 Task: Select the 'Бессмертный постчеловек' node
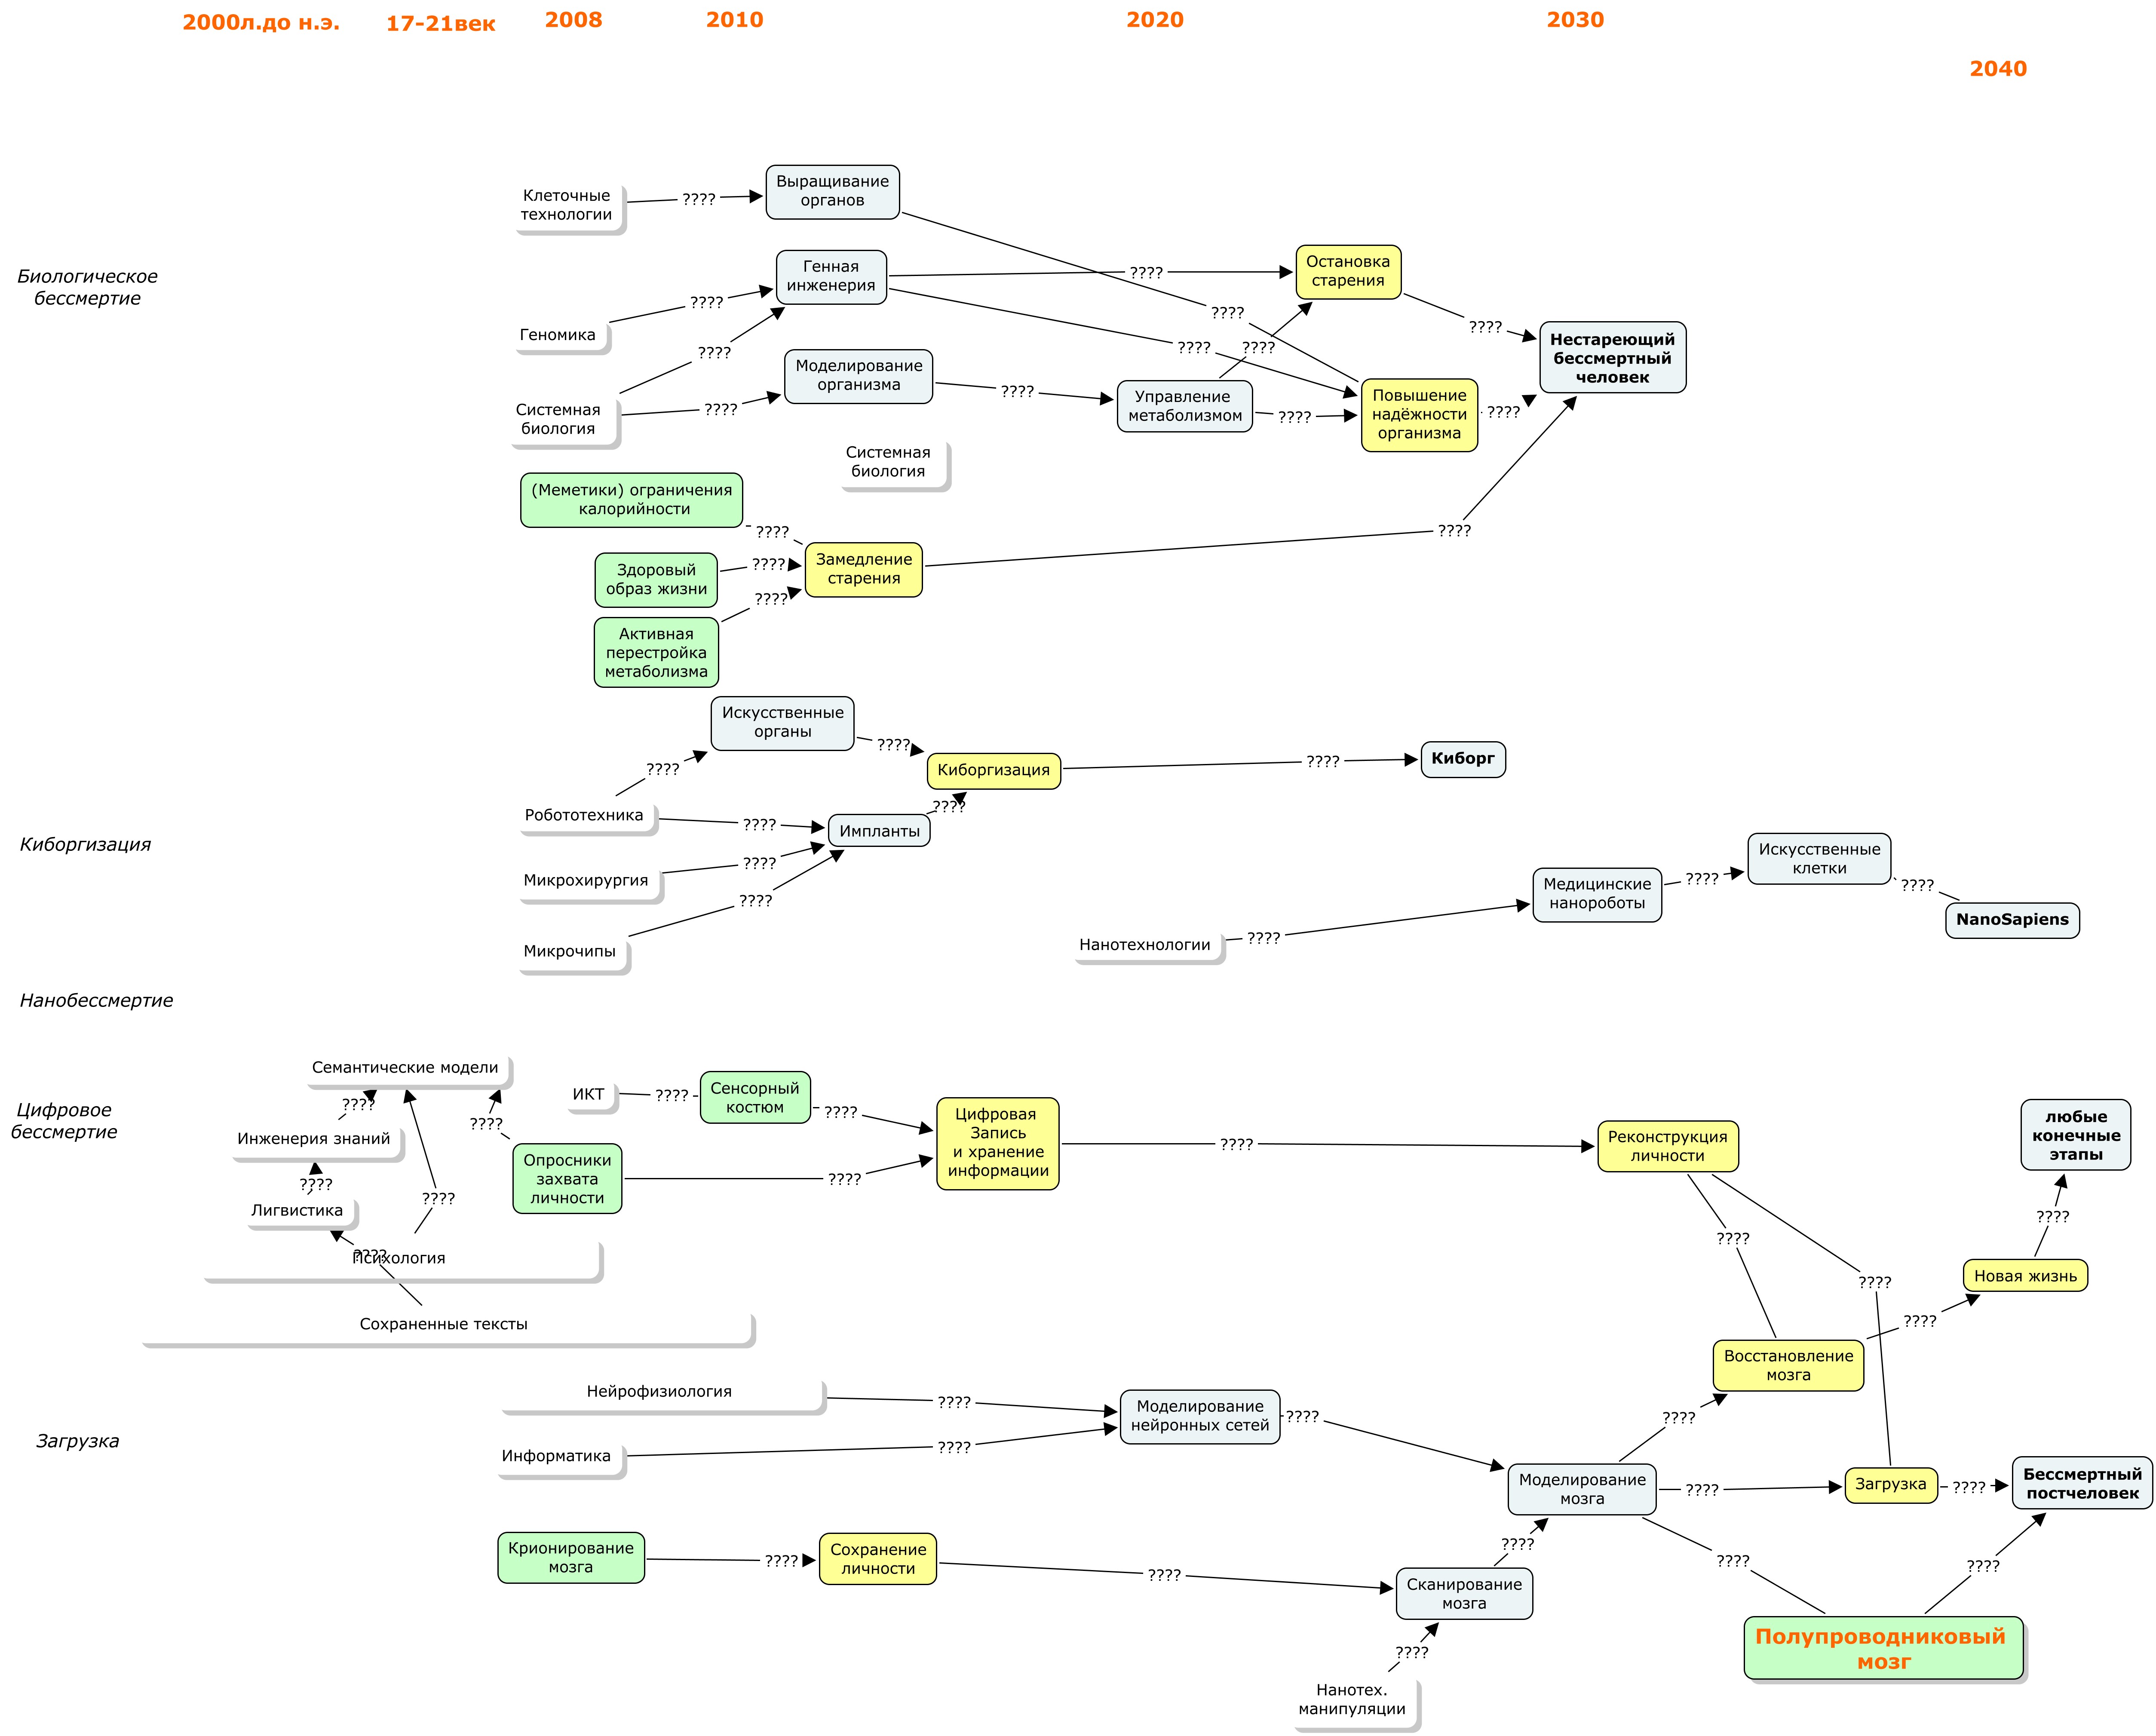[2082, 1484]
